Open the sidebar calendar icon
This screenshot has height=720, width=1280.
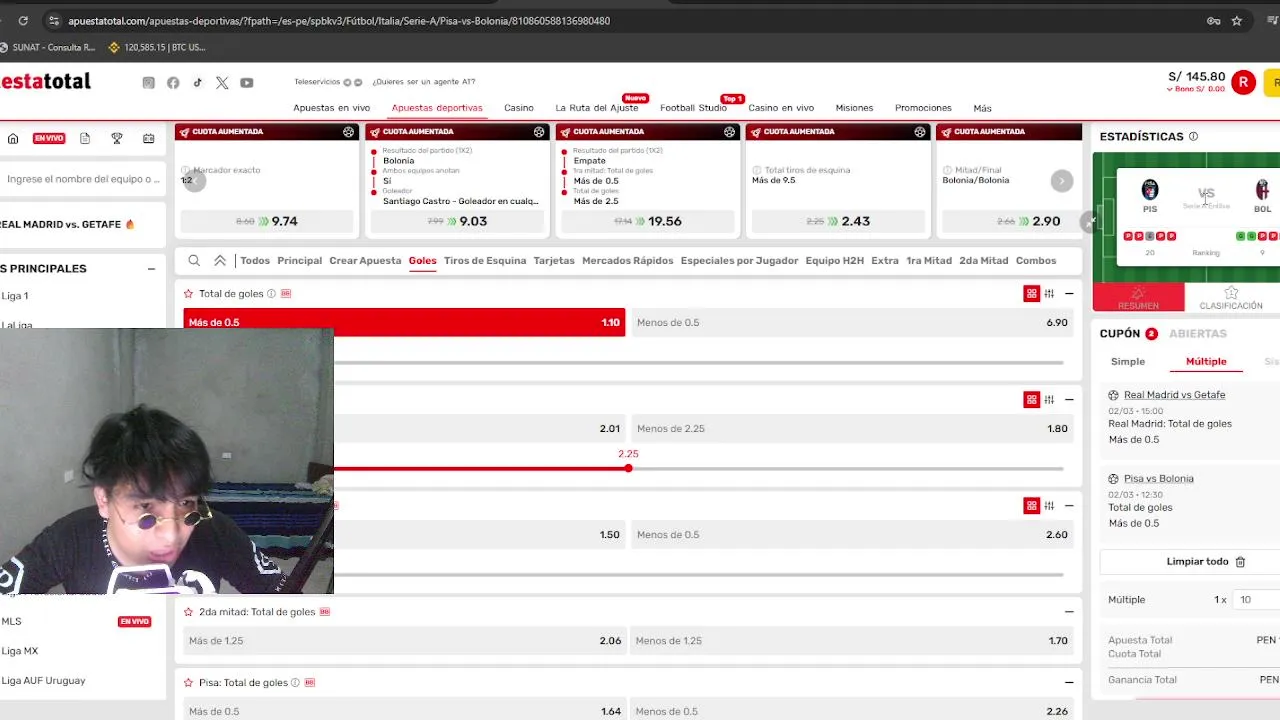pyautogui.click(x=149, y=139)
